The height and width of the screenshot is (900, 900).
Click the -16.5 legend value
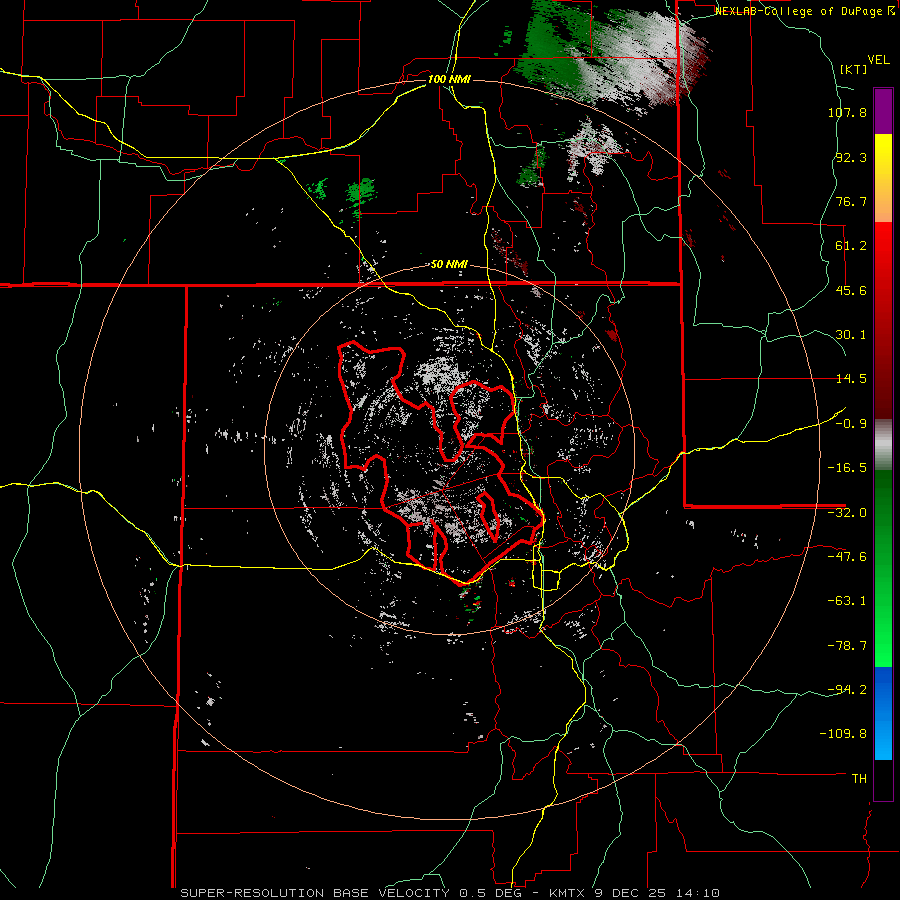tap(847, 468)
